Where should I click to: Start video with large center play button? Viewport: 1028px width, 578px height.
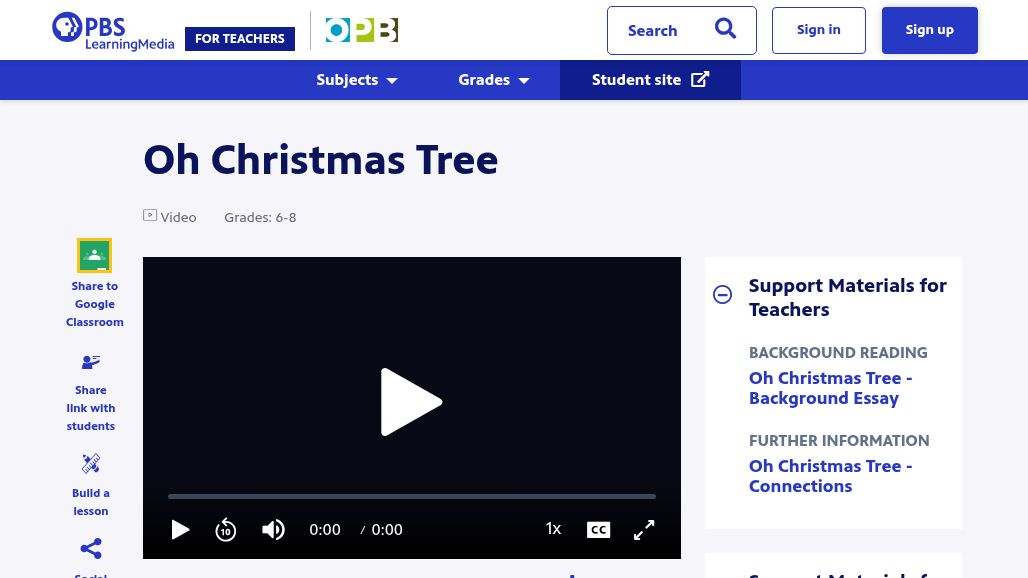(411, 402)
